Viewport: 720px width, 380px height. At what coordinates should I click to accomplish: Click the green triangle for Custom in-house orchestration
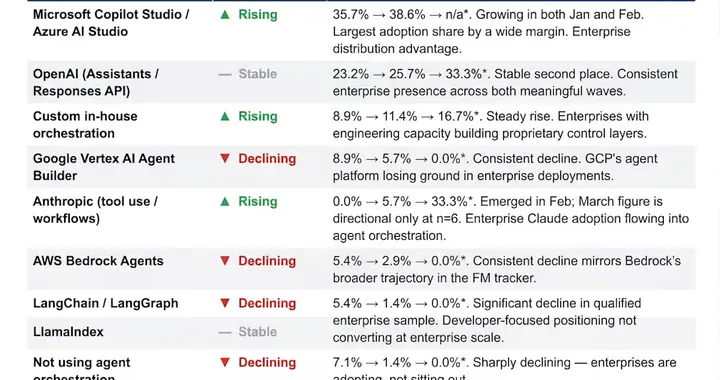coord(225,117)
